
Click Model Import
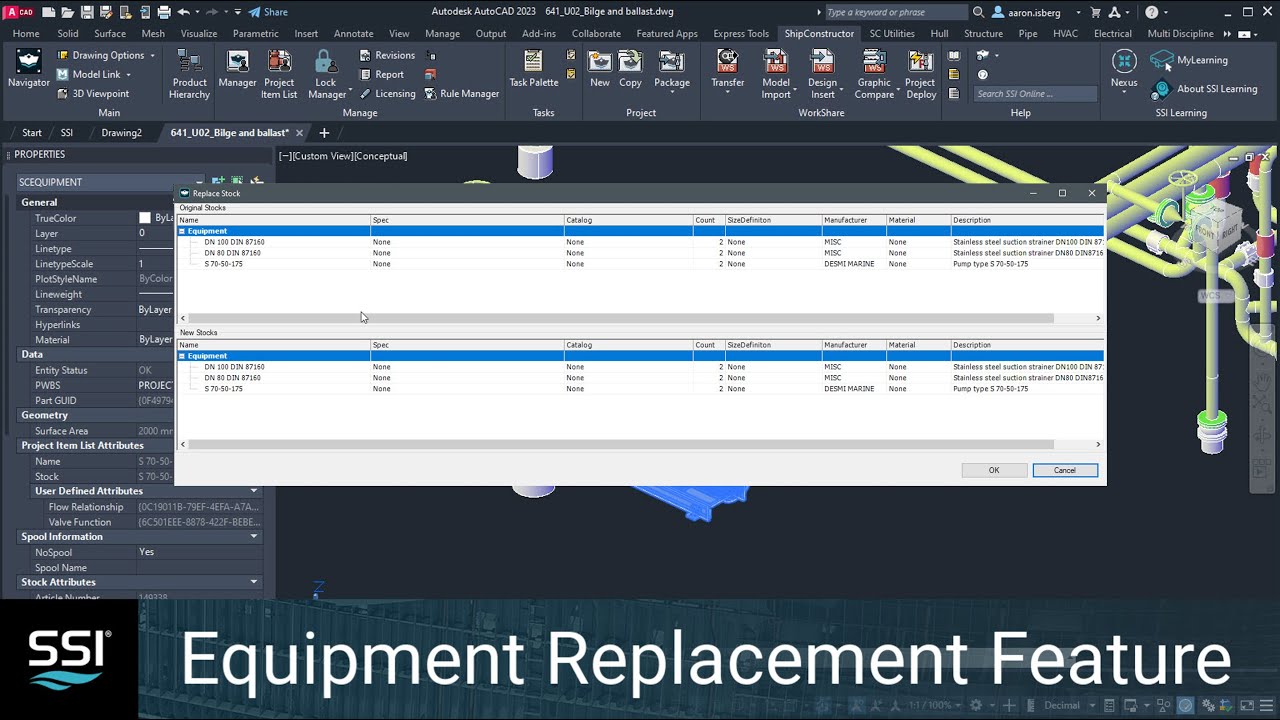tap(776, 72)
